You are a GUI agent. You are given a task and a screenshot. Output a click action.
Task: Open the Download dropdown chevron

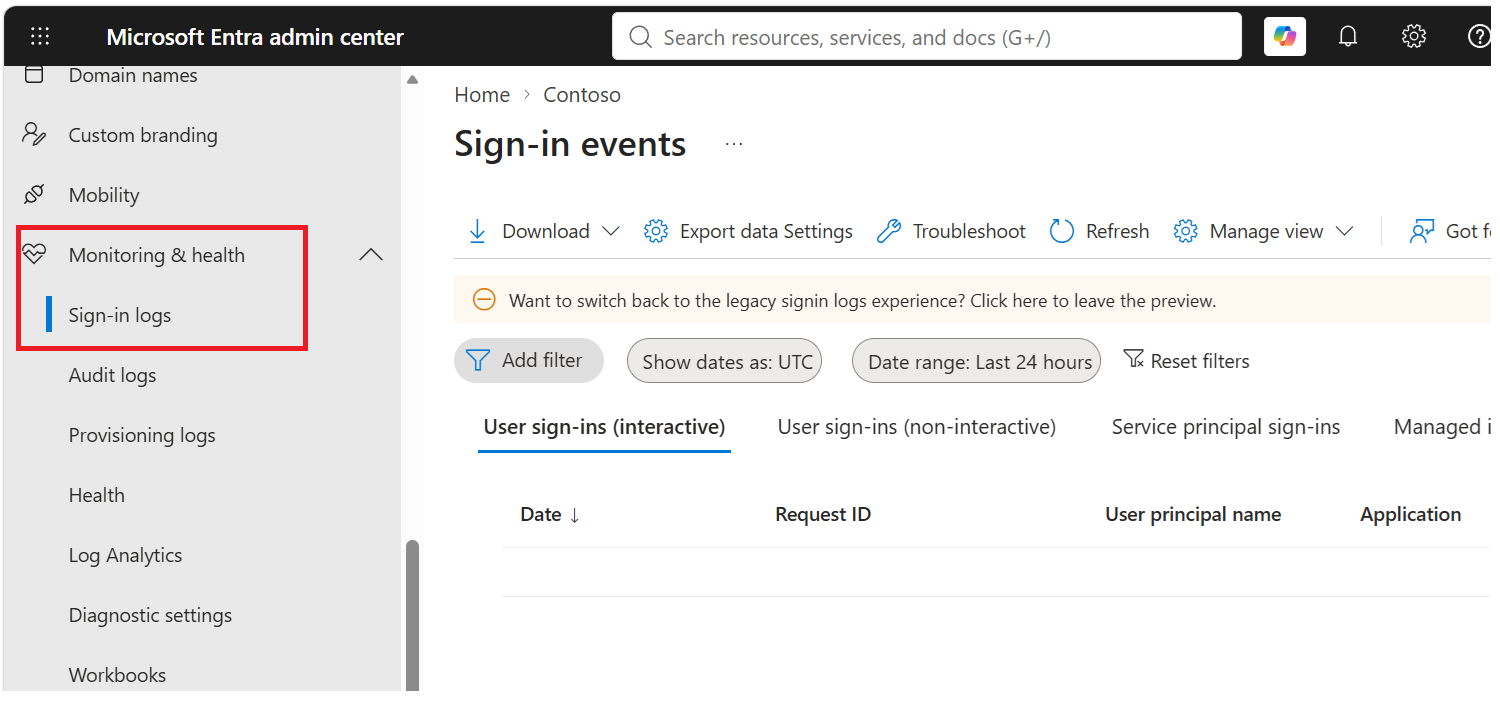click(610, 231)
